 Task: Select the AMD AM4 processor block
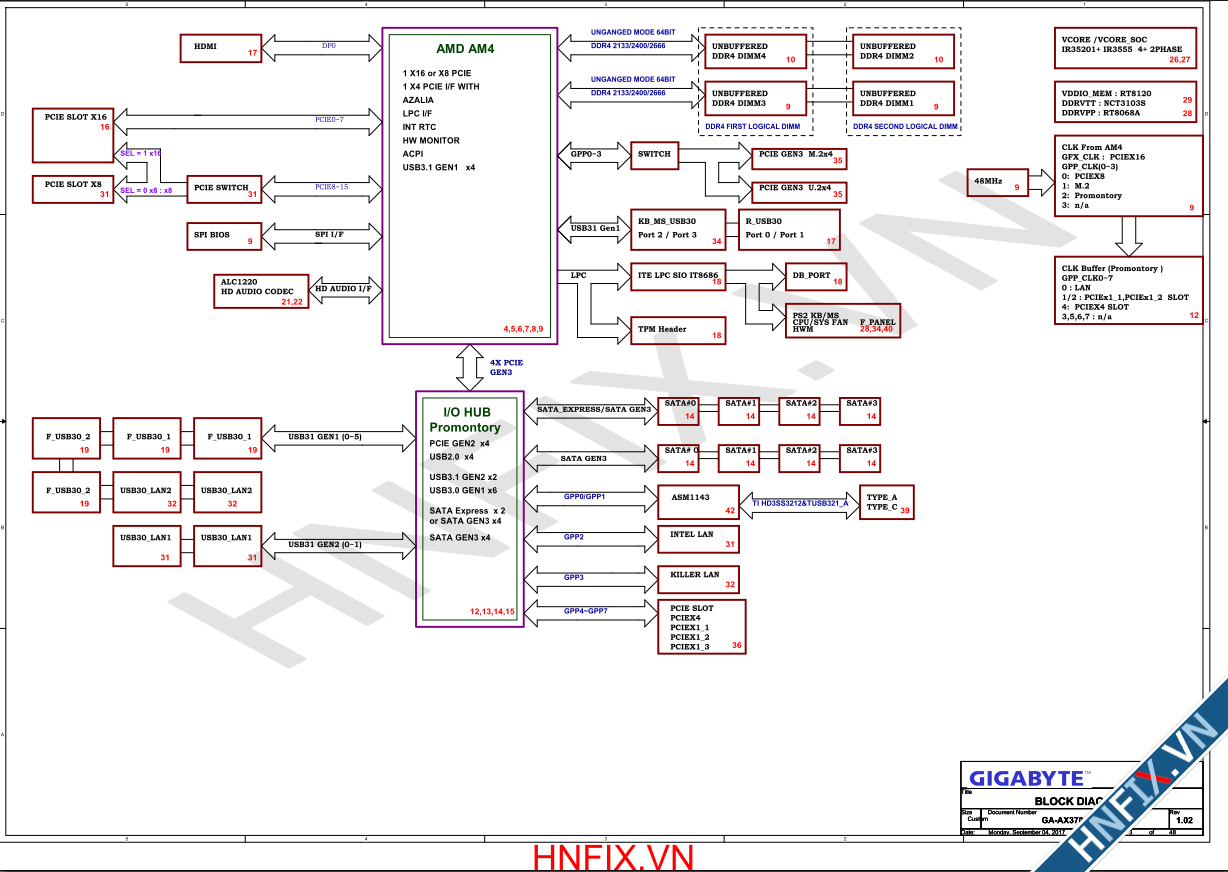(466, 186)
